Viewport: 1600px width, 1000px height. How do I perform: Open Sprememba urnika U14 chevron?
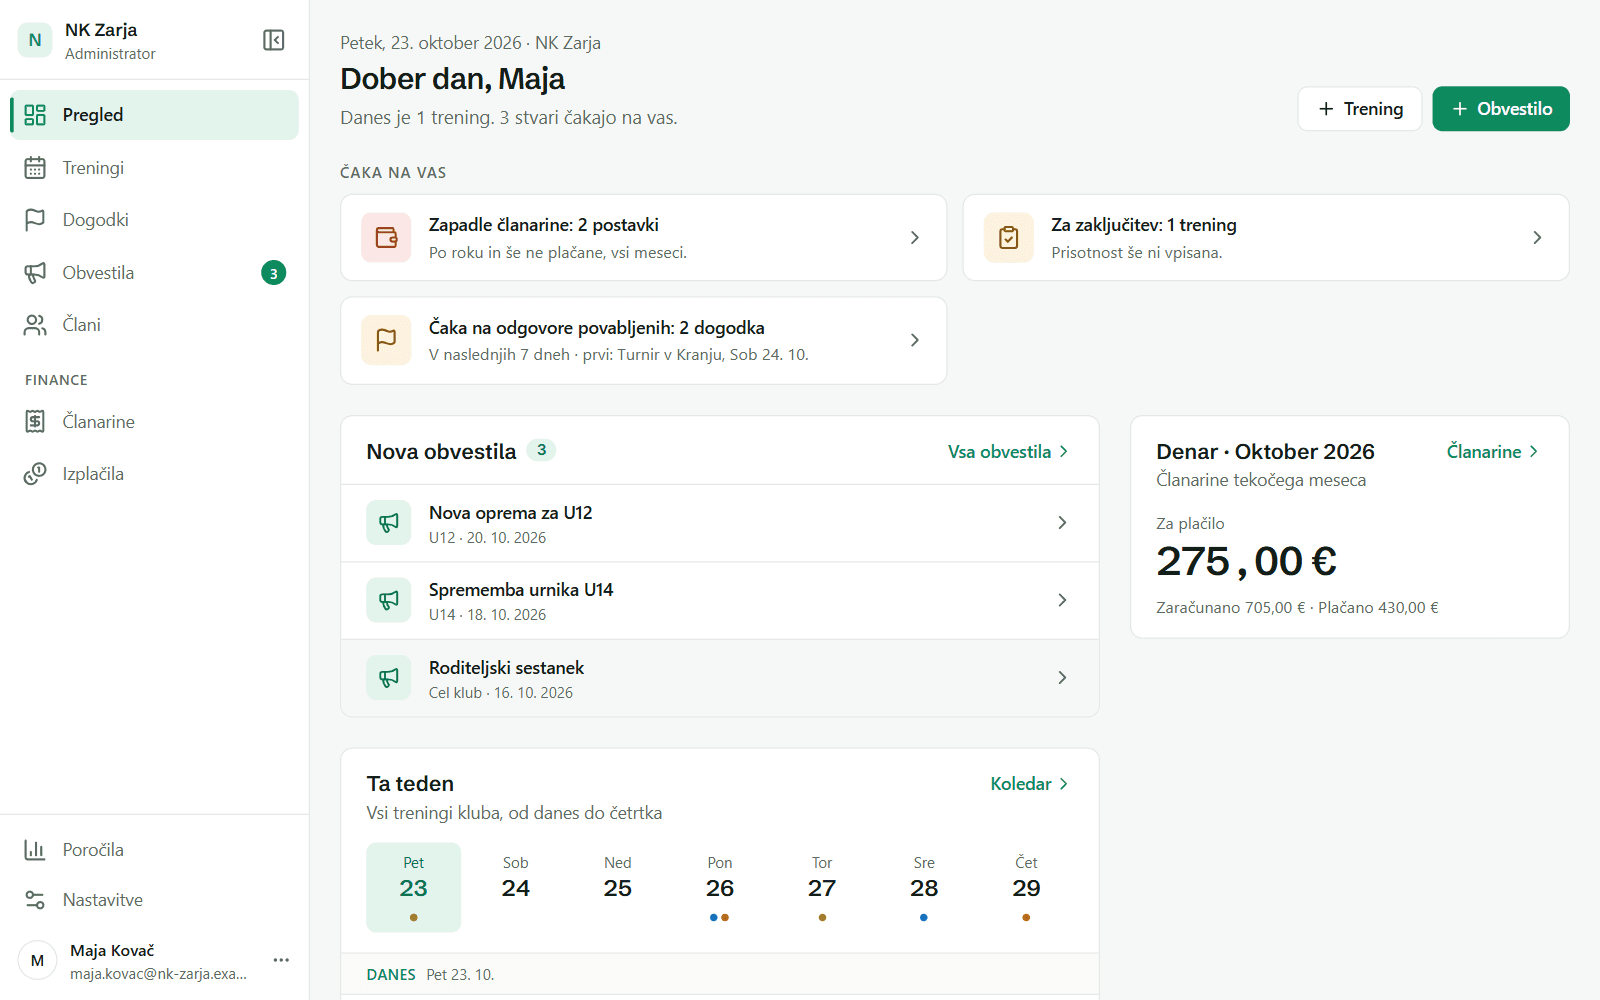pyautogui.click(x=1062, y=600)
